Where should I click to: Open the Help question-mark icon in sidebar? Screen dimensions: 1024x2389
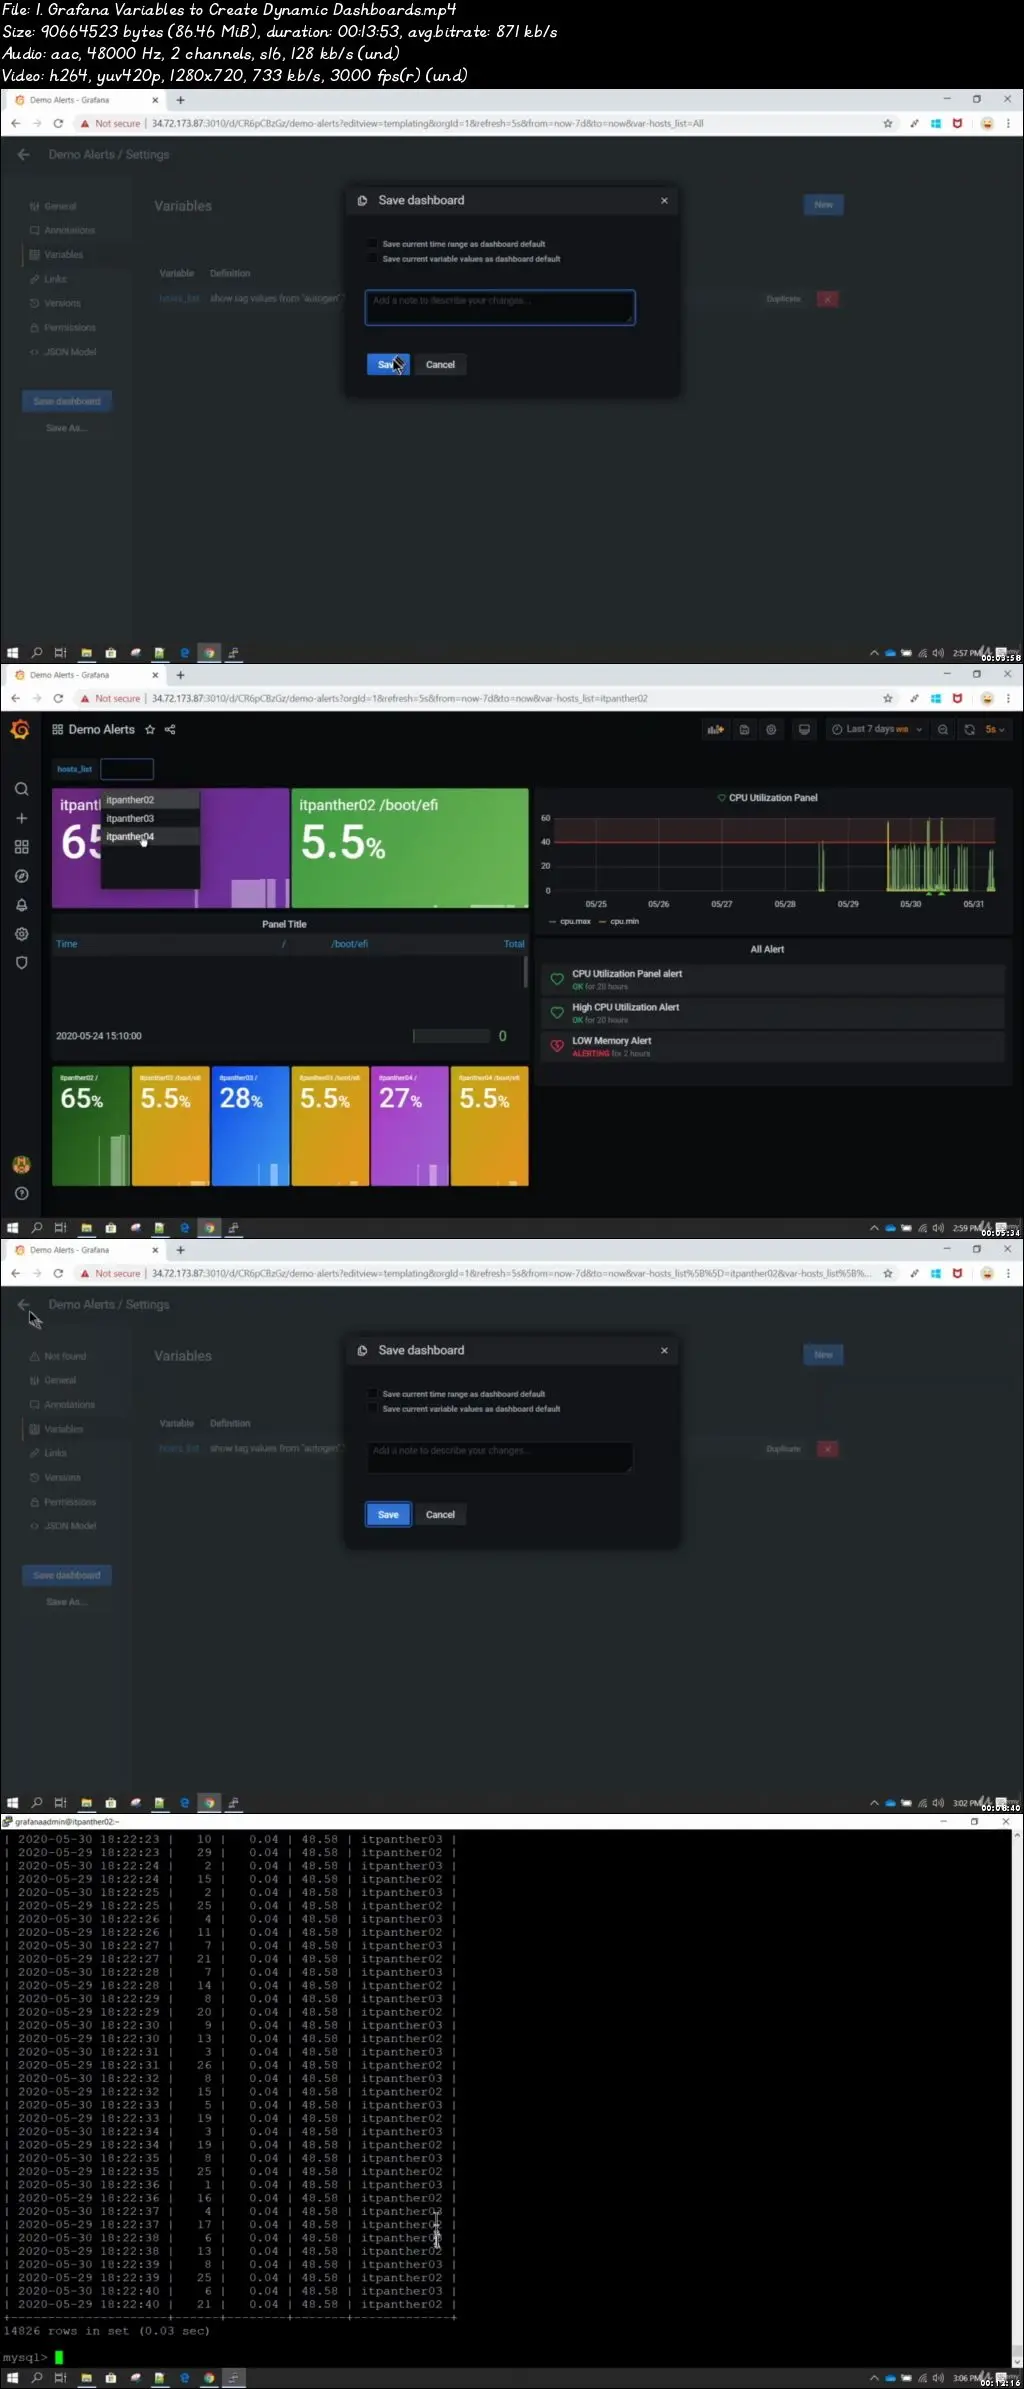click(x=21, y=1193)
